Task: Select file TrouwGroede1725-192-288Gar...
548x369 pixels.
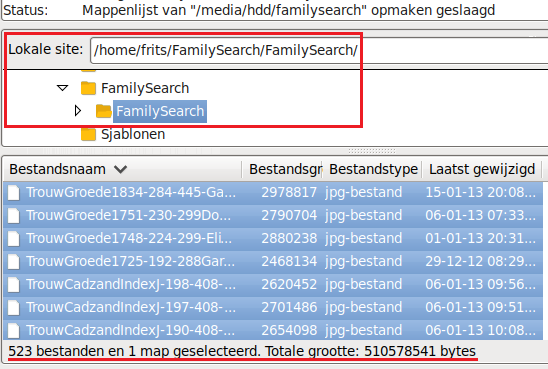Action: 130,262
